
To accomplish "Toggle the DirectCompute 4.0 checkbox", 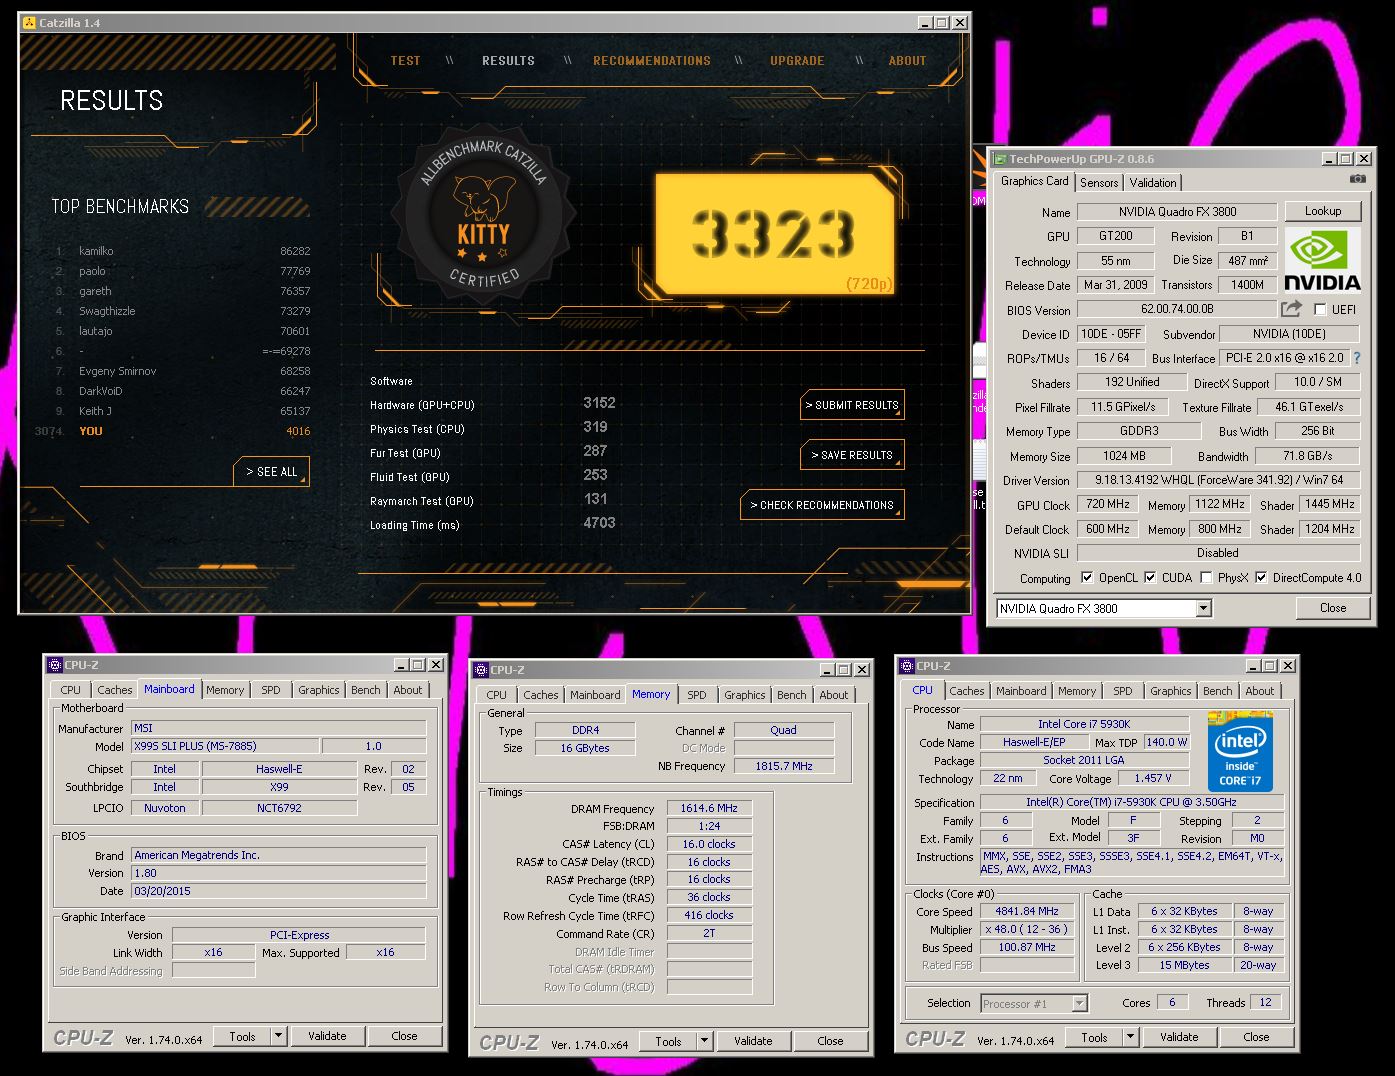I will [x=1261, y=578].
